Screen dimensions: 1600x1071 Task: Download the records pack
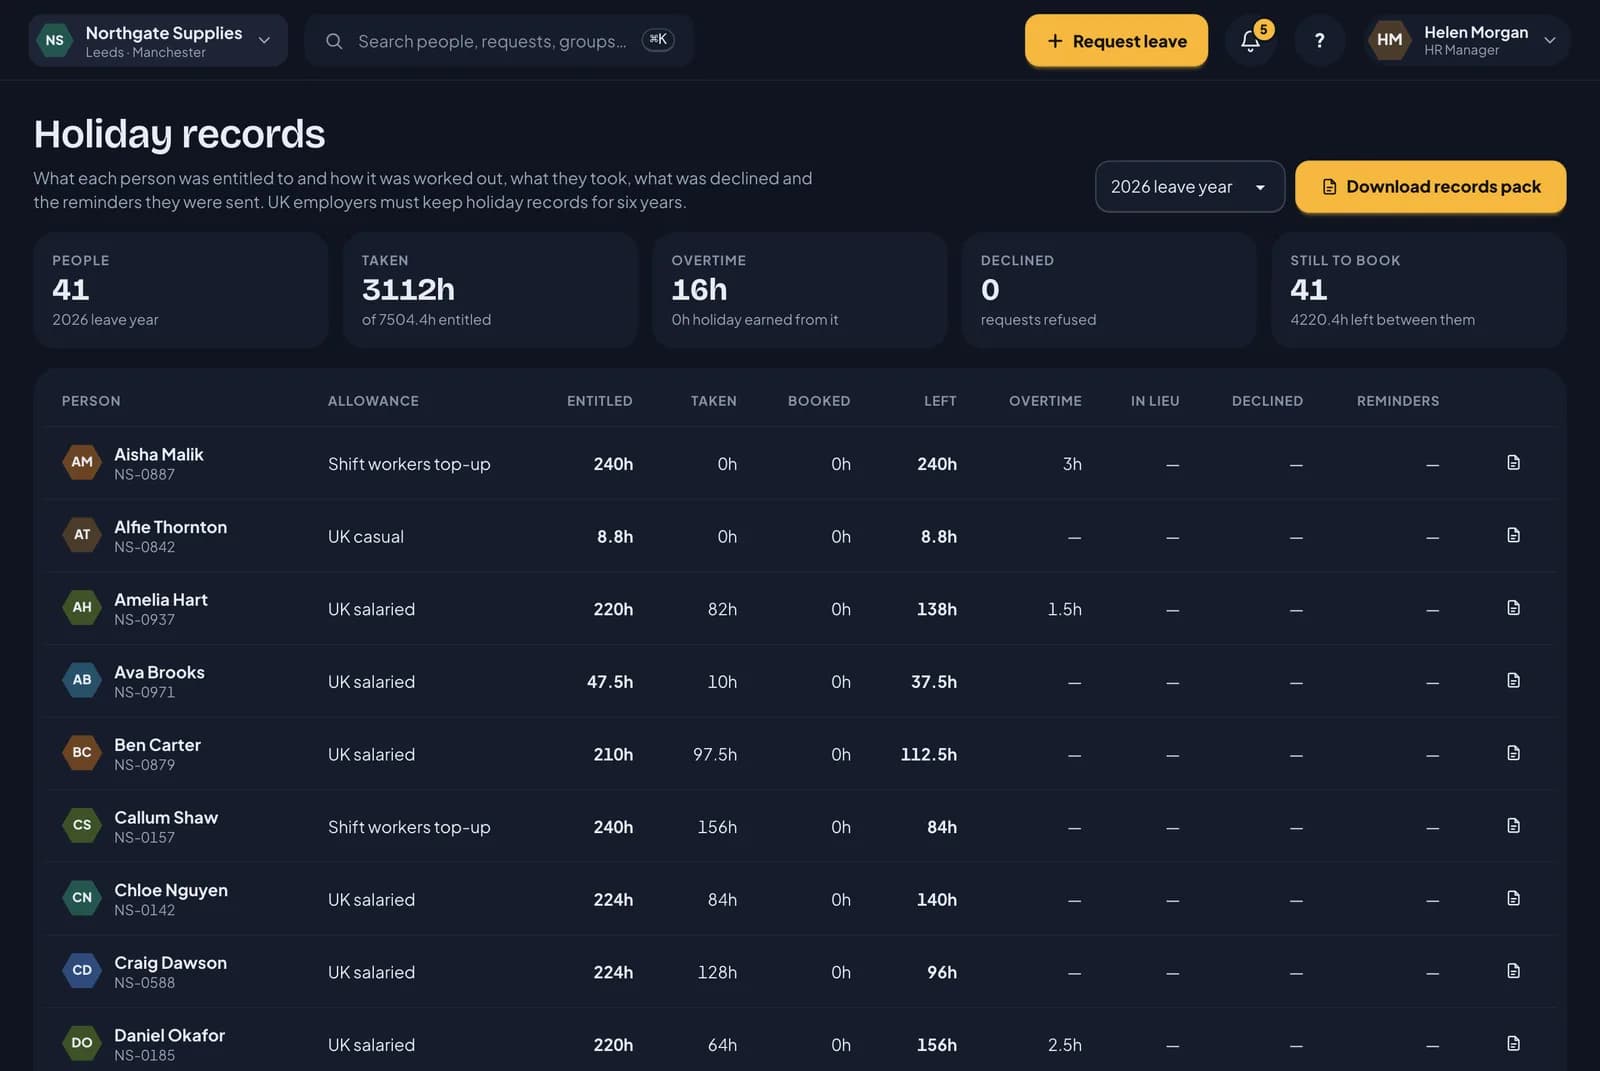1430,187
